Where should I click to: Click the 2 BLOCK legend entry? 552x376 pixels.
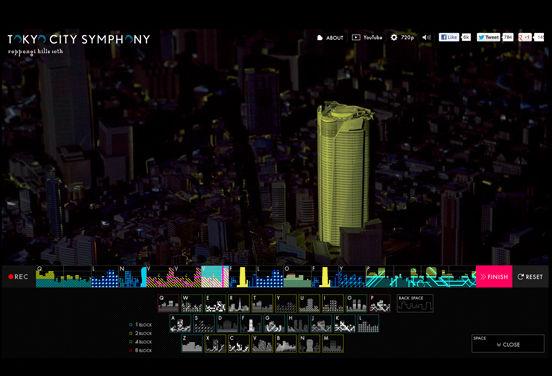point(140,333)
